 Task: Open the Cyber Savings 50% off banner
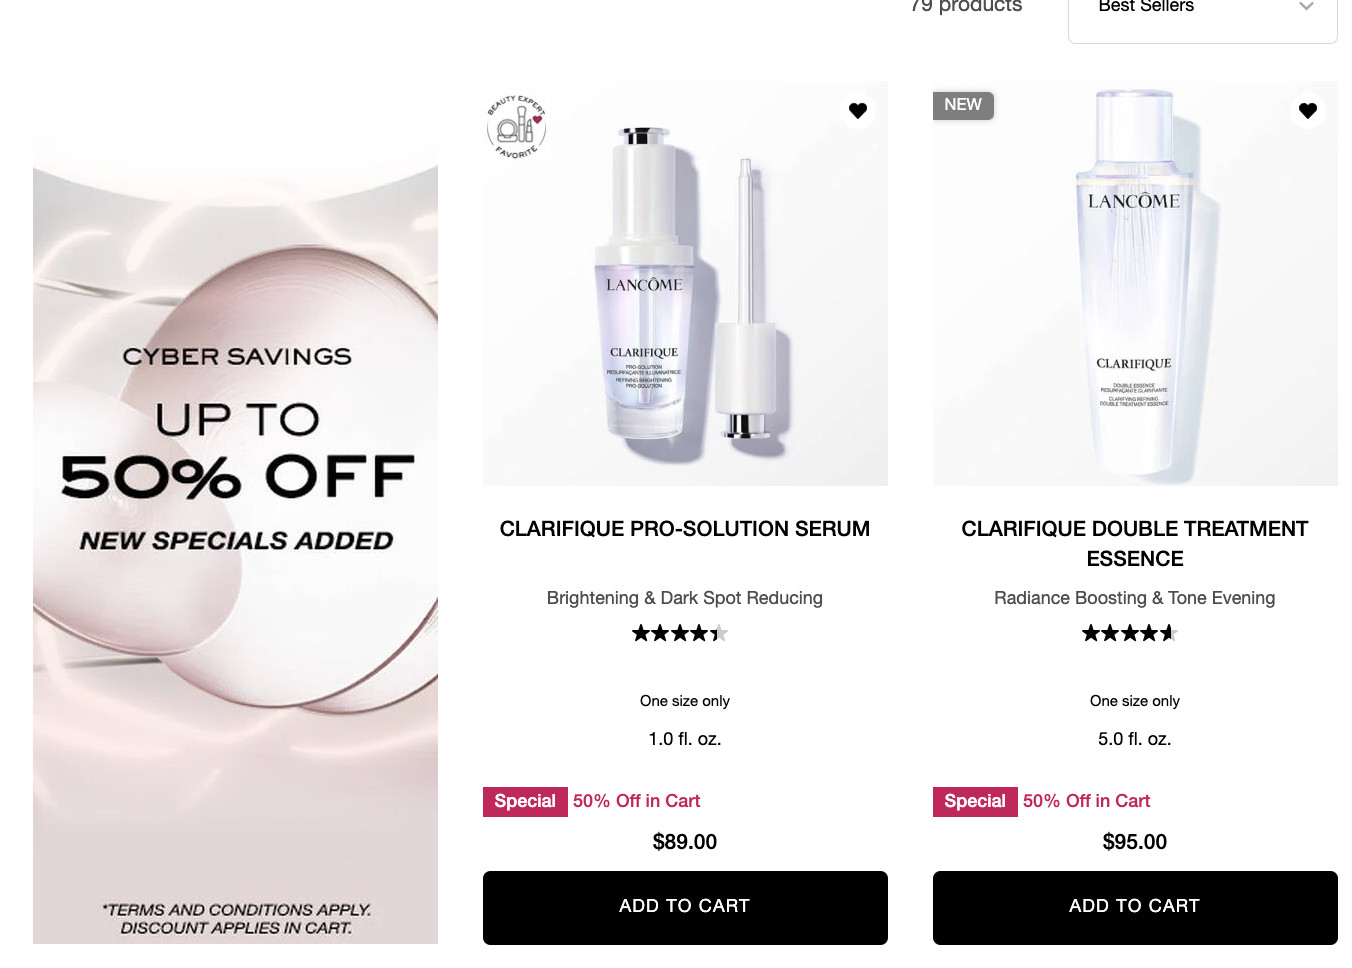click(235, 513)
